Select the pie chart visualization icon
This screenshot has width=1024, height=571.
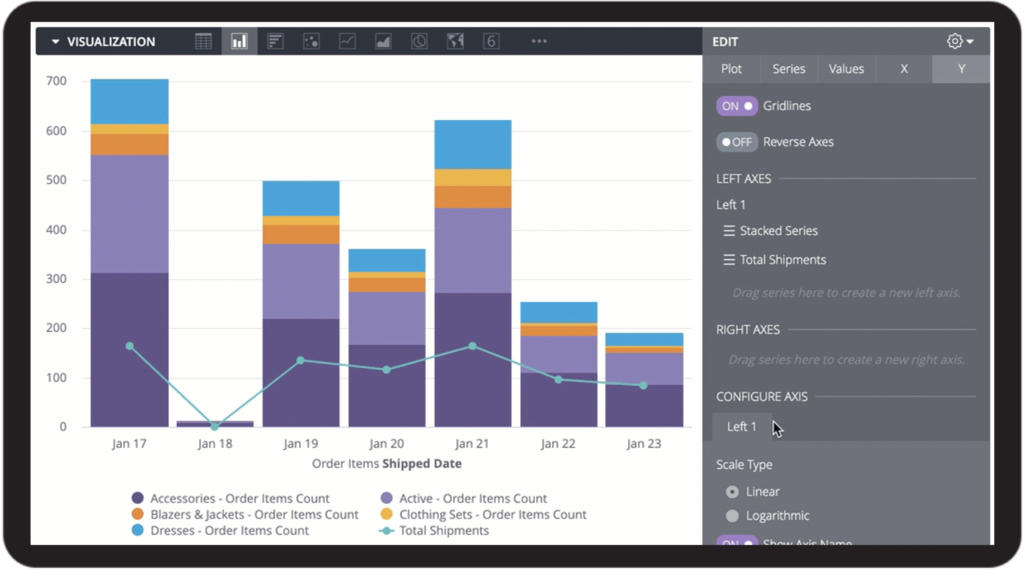pos(419,41)
